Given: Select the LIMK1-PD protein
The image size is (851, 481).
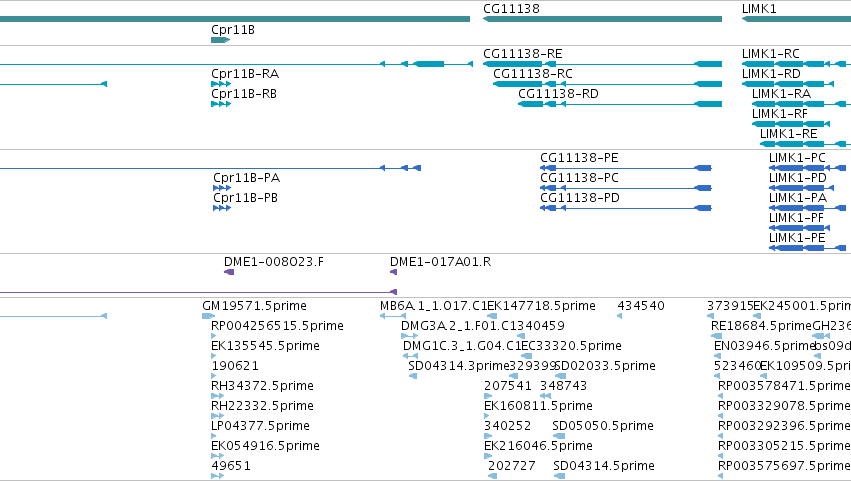Looking at the screenshot, I should 802,188.
